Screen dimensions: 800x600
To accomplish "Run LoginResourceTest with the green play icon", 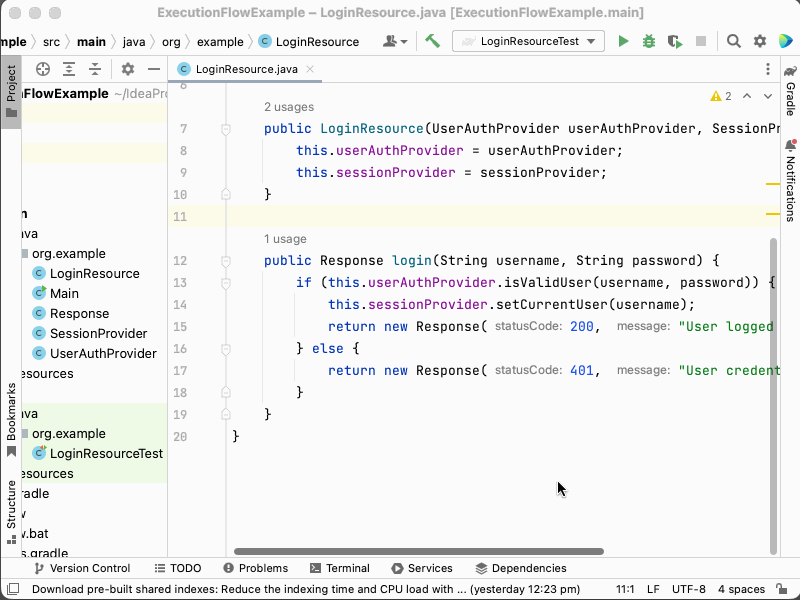I will (x=623, y=41).
